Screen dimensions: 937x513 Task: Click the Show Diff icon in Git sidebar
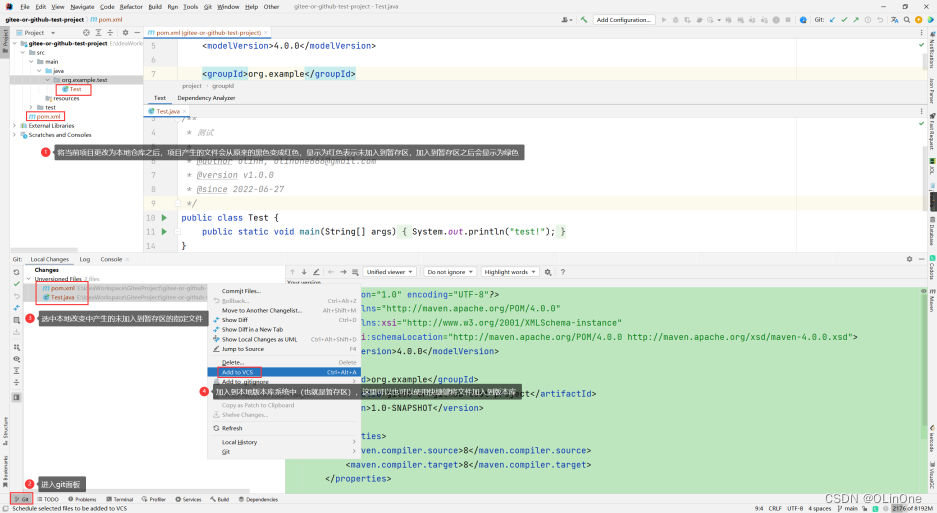(x=17, y=308)
